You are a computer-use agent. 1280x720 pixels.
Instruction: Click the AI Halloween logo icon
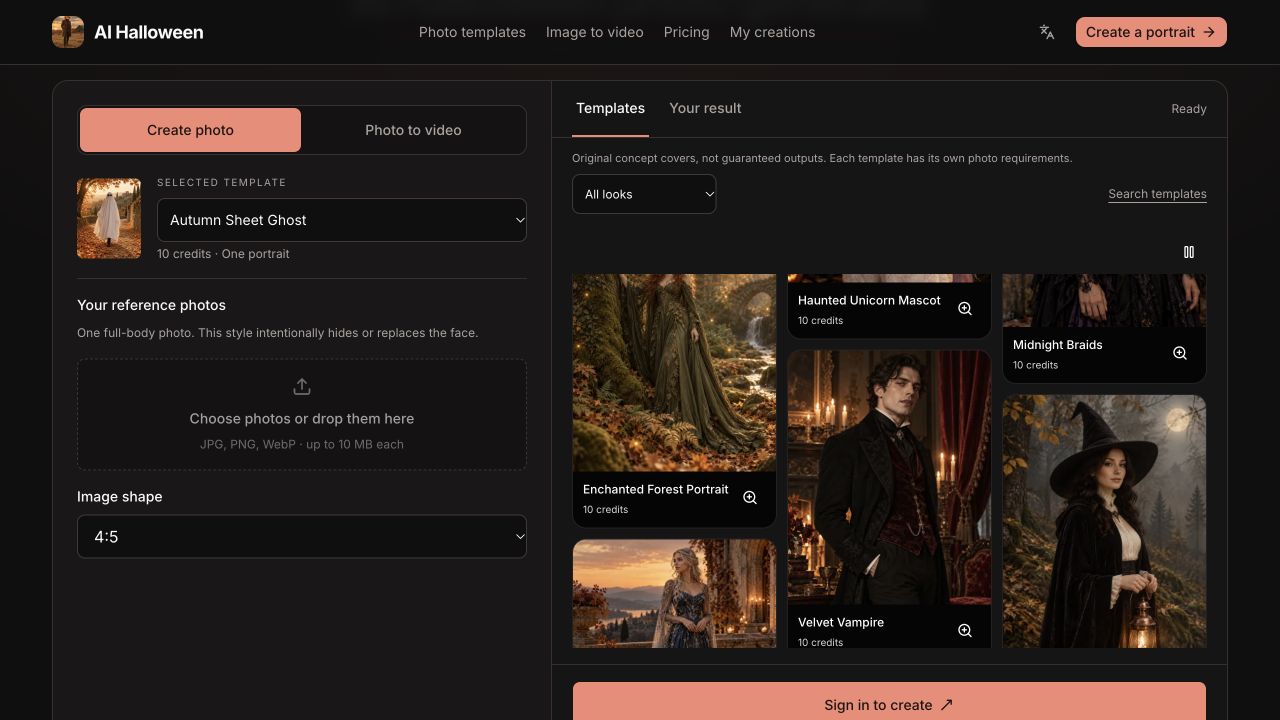pyautogui.click(x=68, y=32)
